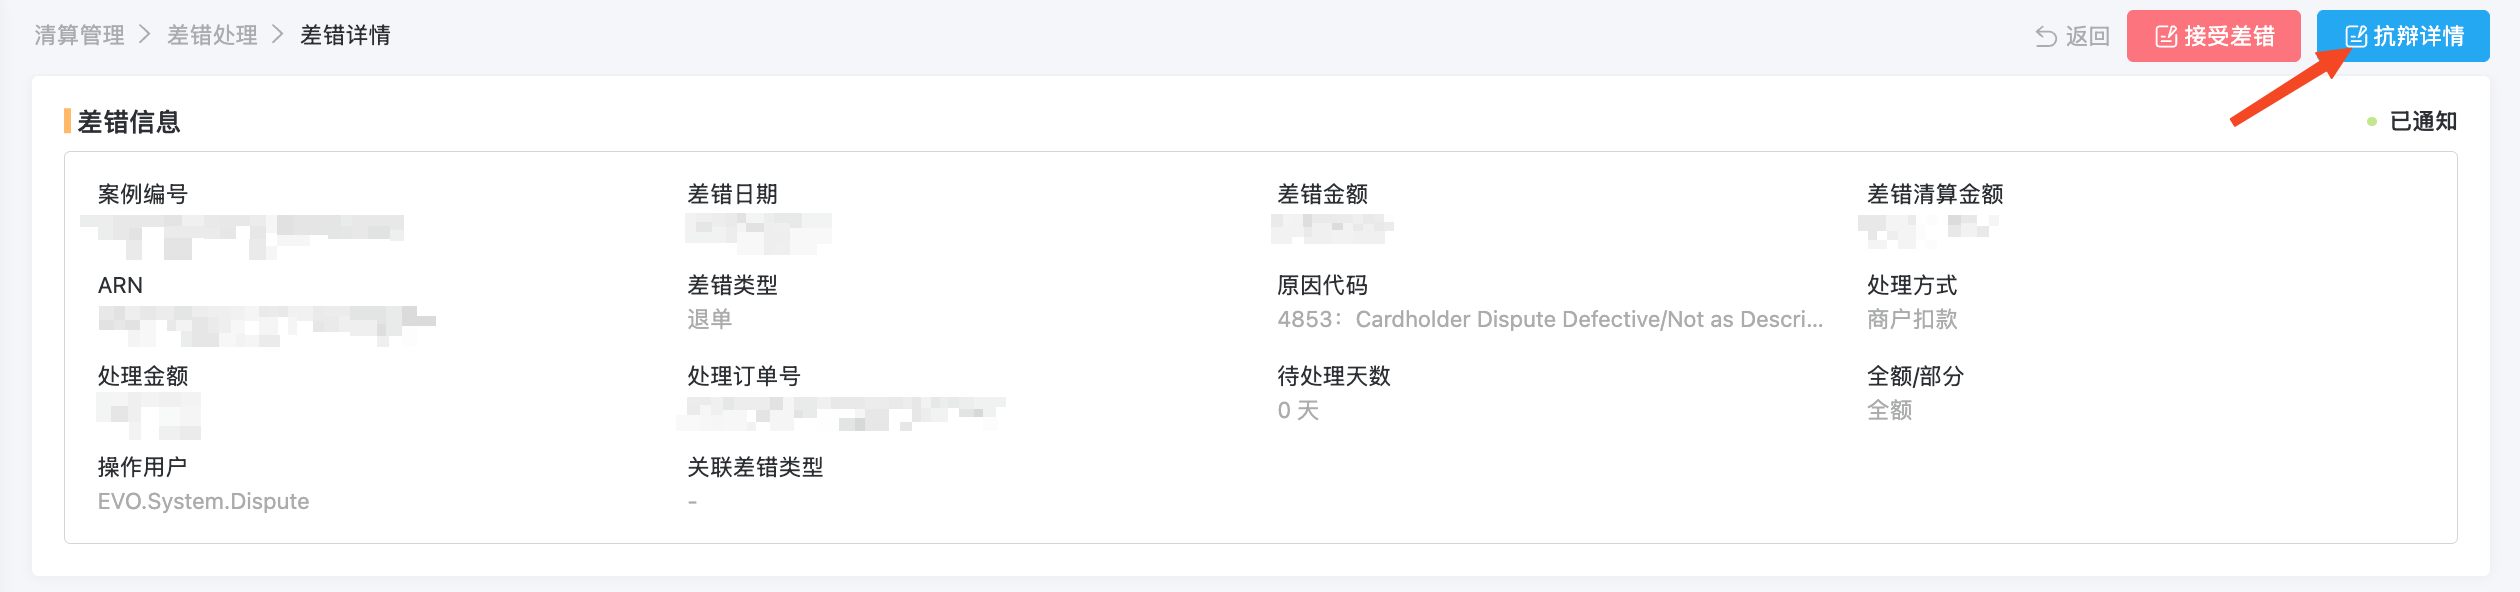Image resolution: width=2520 pixels, height=592 pixels.
Task: Open 抗辩详情 blue button
Action: pos(2403,36)
